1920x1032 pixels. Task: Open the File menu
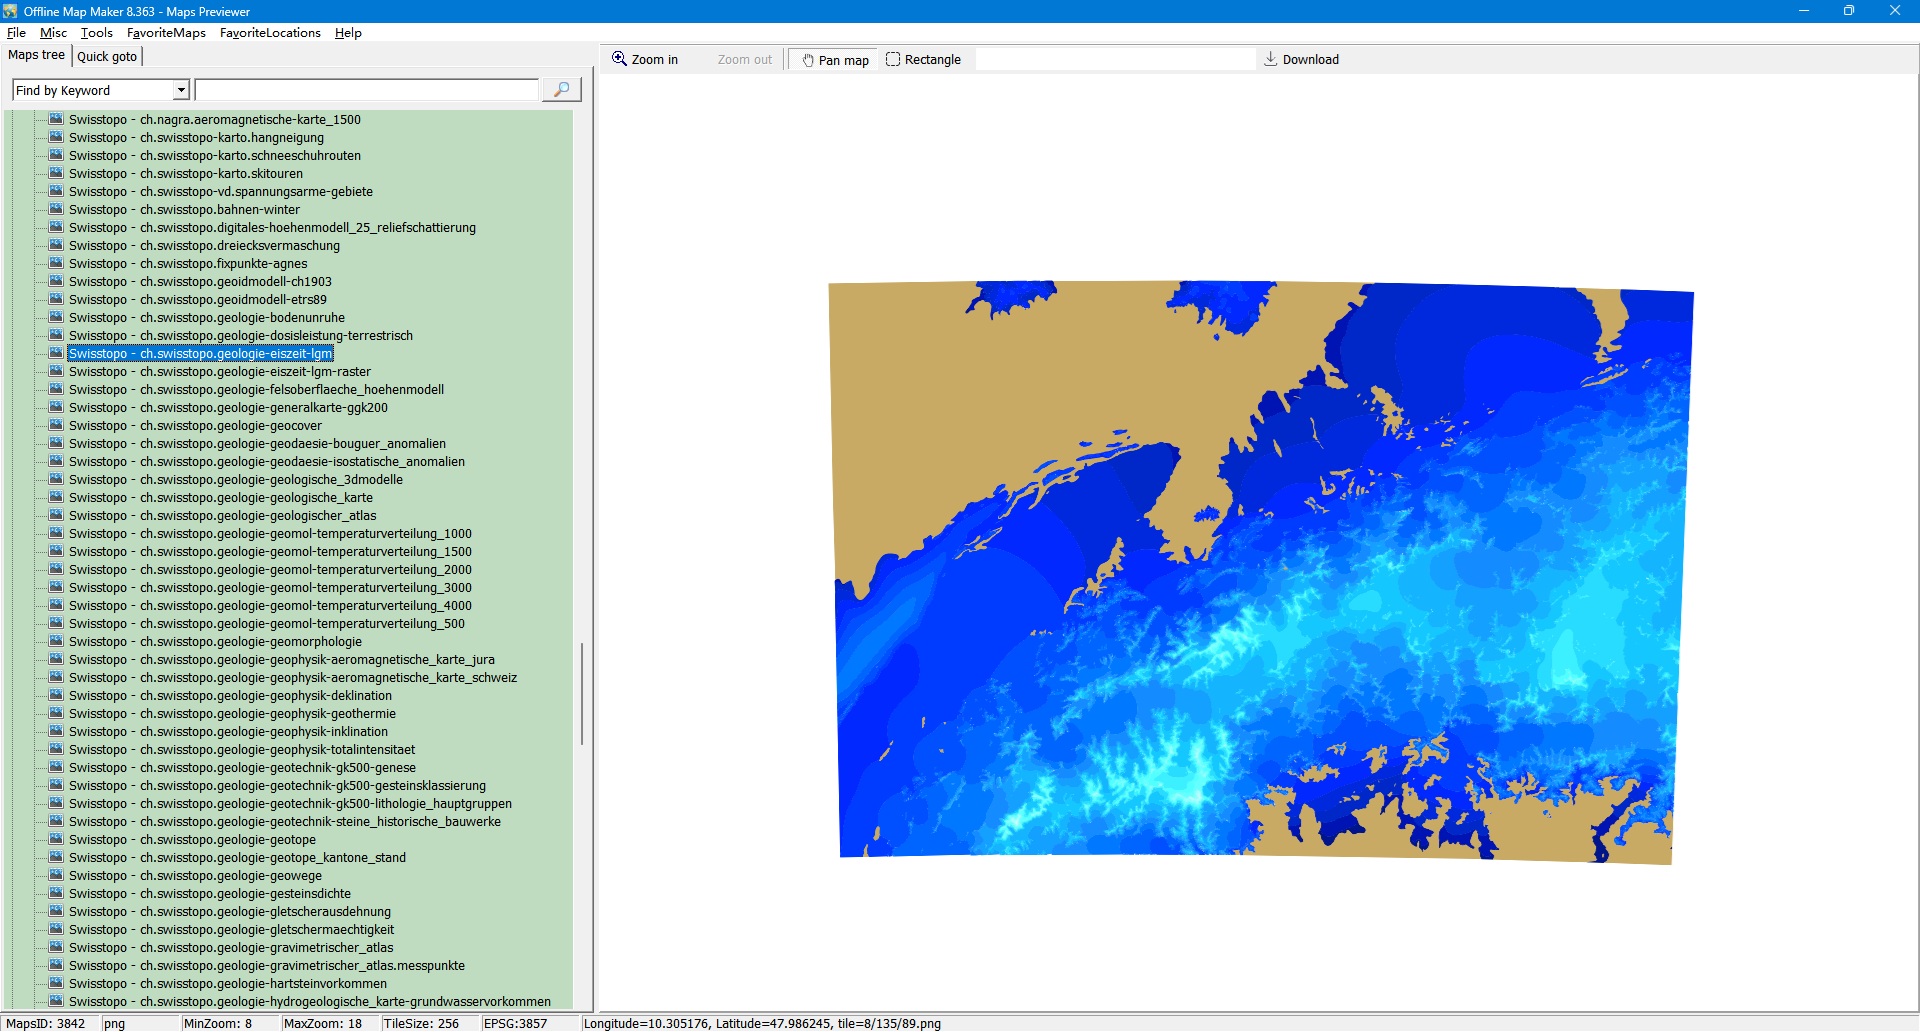tap(16, 33)
